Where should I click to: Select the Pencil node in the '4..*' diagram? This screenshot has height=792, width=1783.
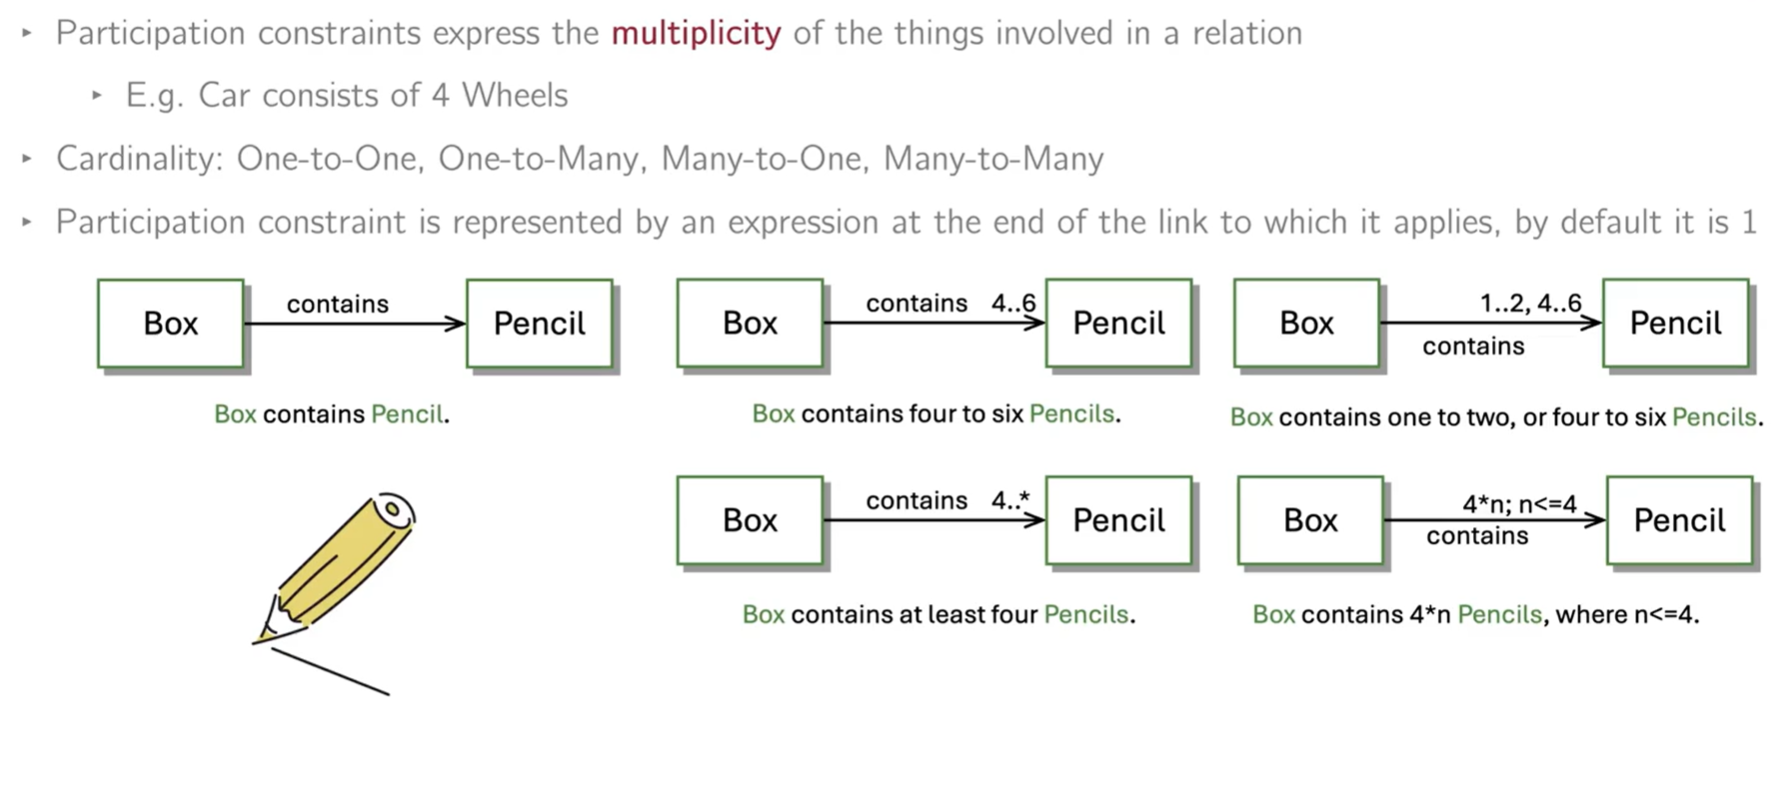pyautogui.click(x=1118, y=520)
